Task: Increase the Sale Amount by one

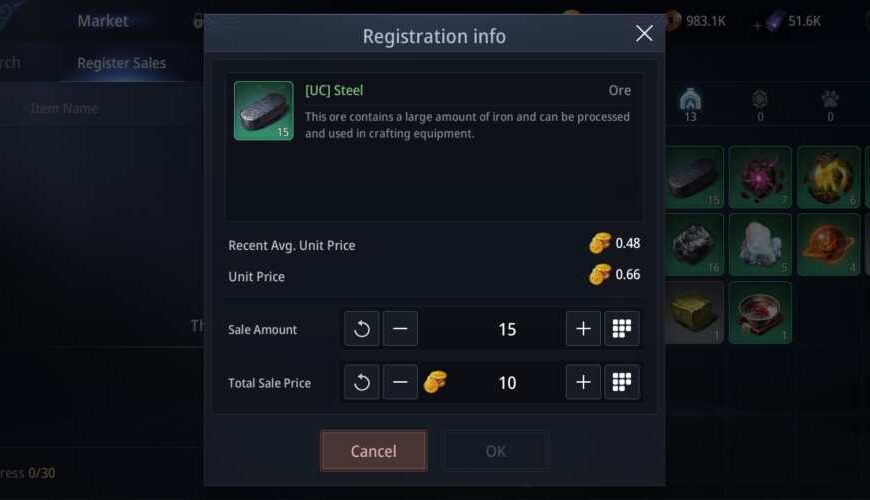Action: coord(583,329)
